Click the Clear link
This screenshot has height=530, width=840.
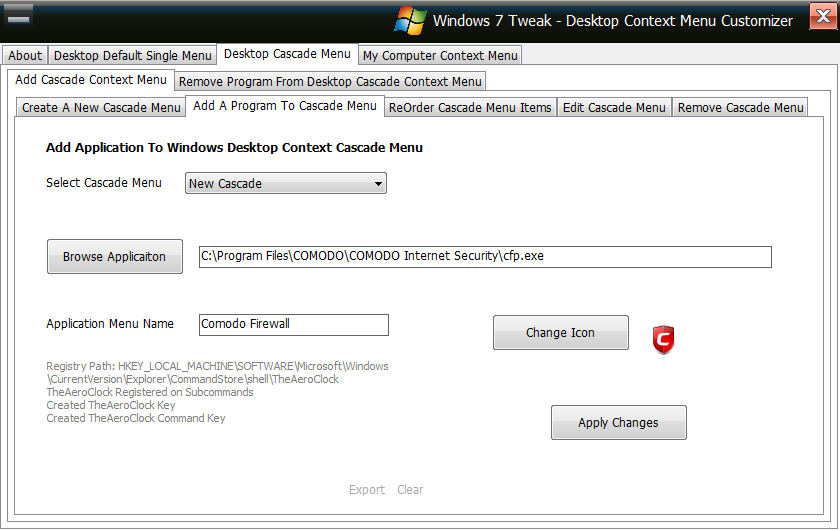tap(410, 490)
